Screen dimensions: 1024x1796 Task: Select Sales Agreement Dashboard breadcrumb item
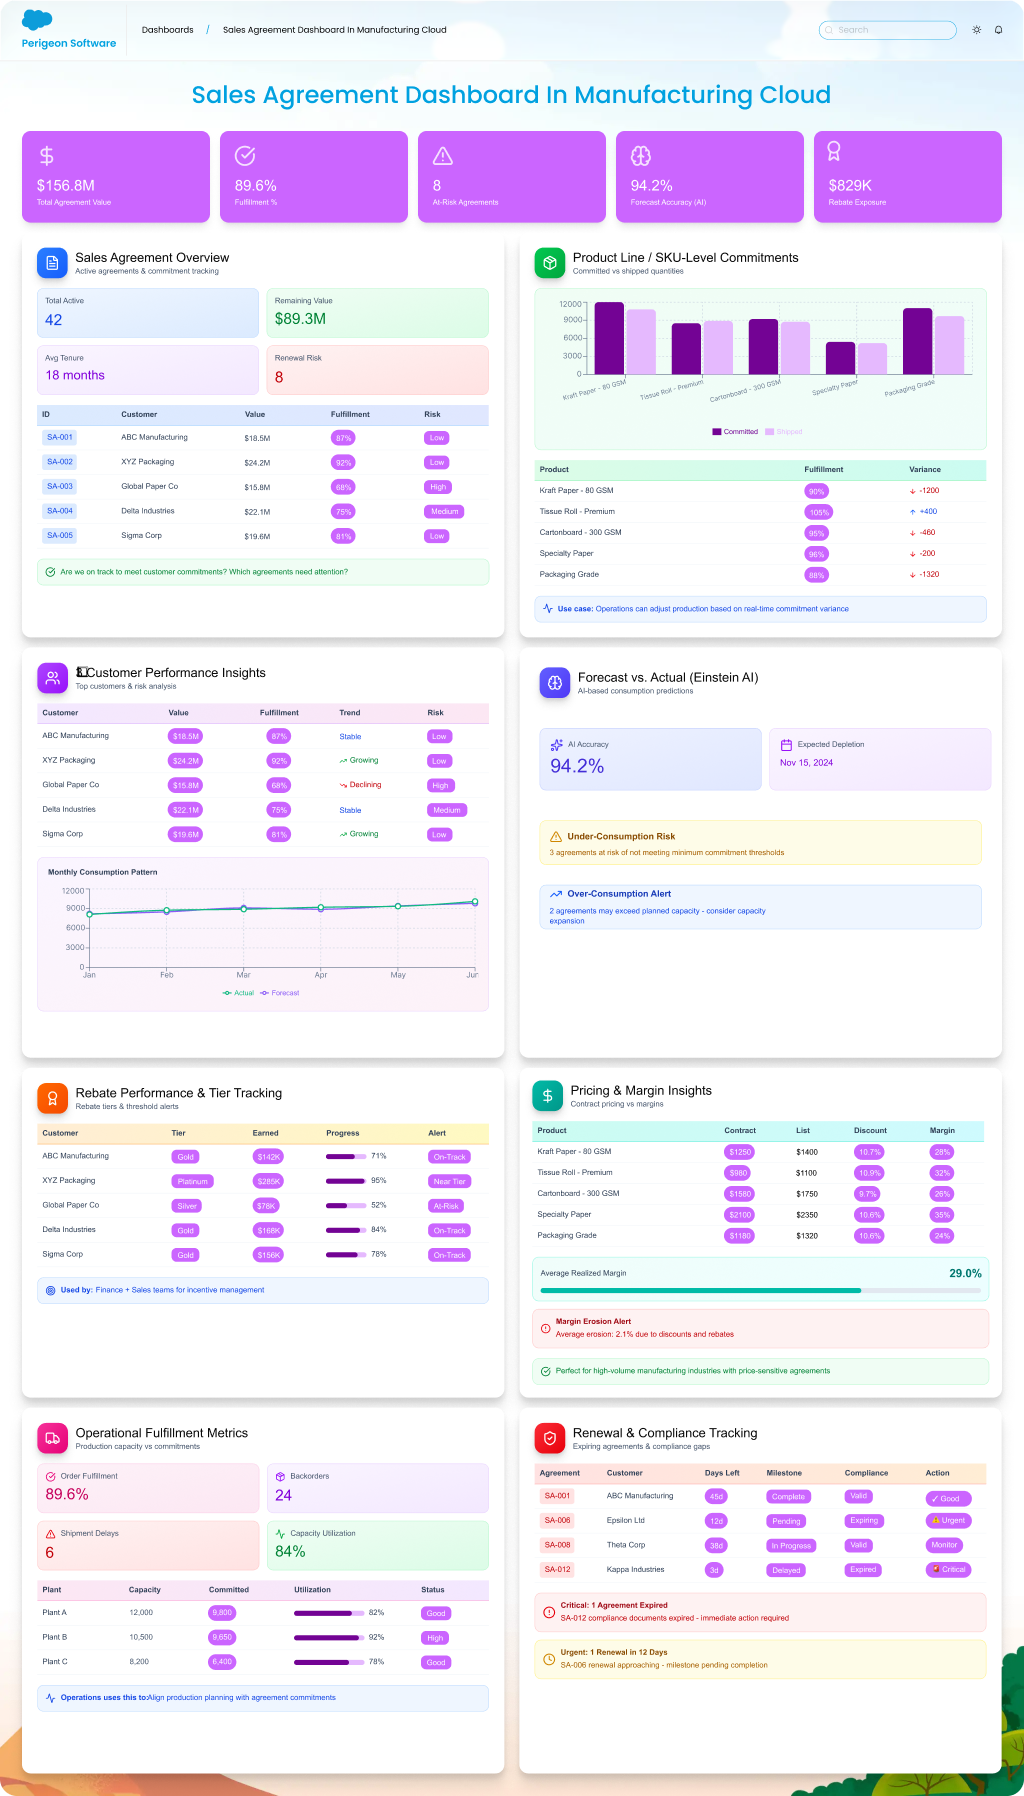334,30
